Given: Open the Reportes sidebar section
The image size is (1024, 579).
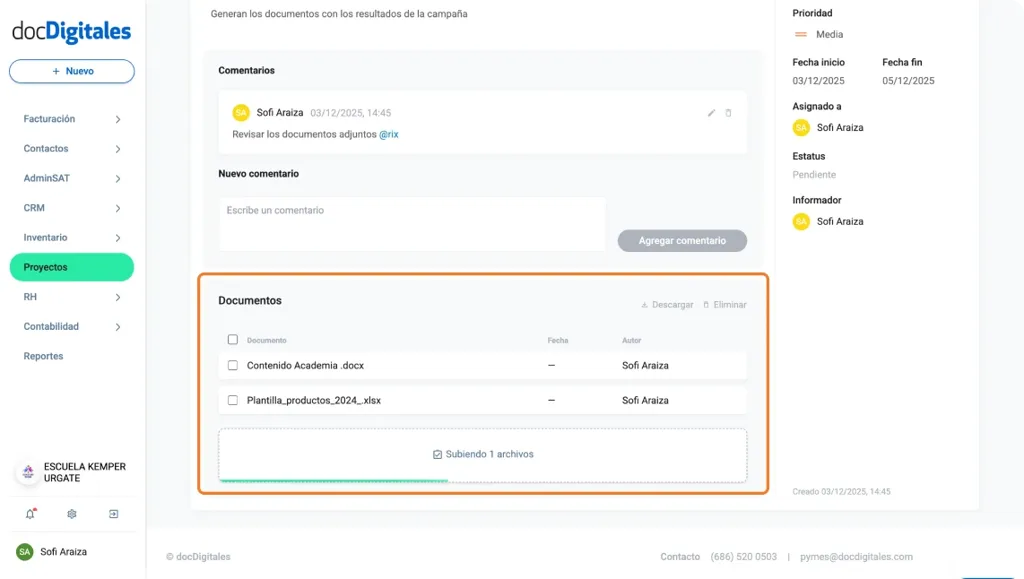Looking at the screenshot, I should pyautogui.click(x=43, y=356).
